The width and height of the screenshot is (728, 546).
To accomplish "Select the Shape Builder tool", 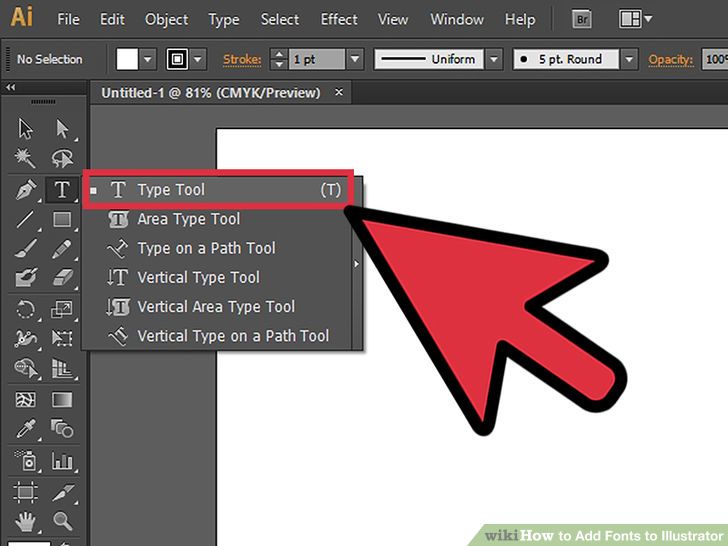I will [26, 369].
